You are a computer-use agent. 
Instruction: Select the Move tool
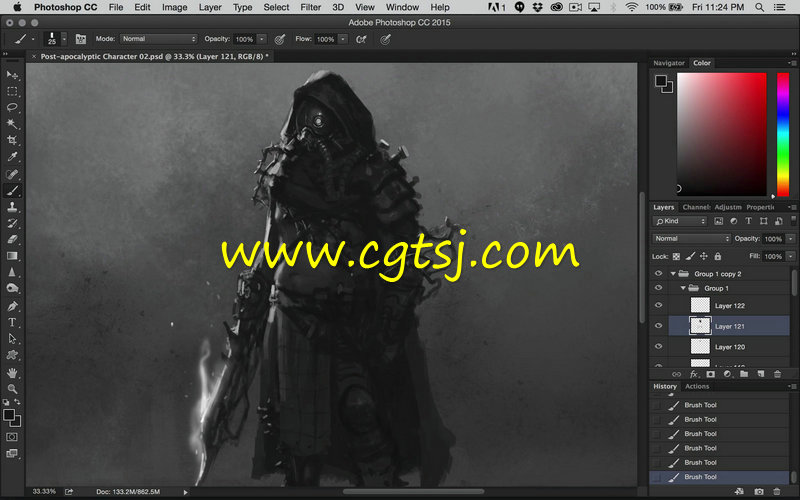point(12,76)
